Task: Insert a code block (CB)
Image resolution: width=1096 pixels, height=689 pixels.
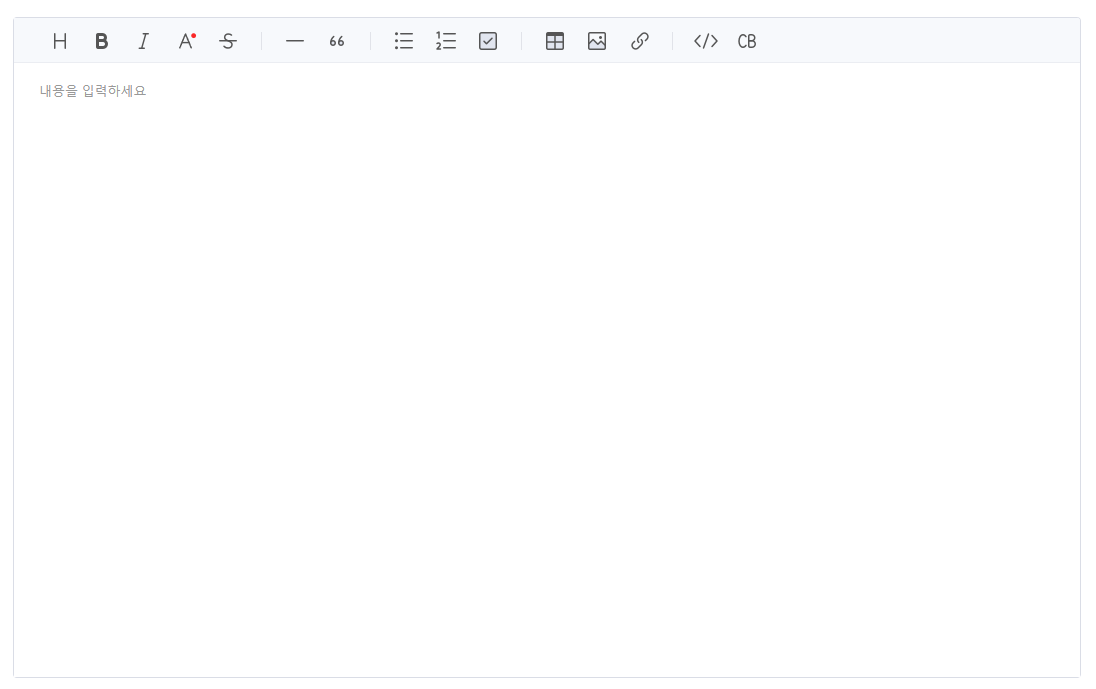Action: (x=747, y=41)
